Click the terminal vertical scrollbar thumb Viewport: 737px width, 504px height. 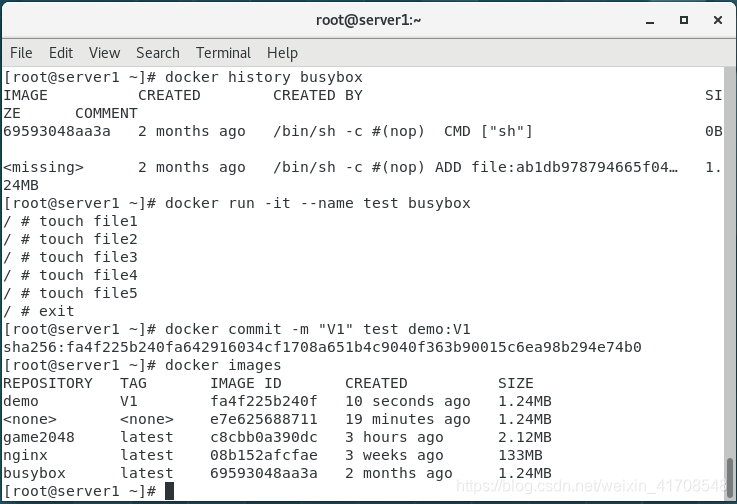pyautogui.click(x=730, y=477)
